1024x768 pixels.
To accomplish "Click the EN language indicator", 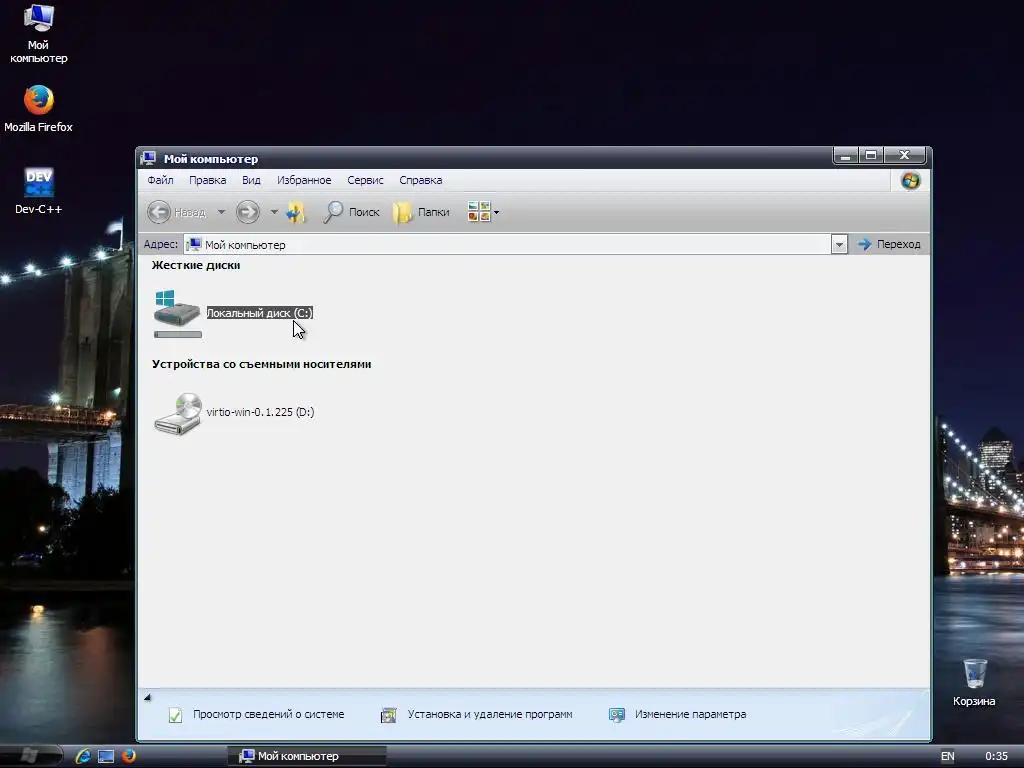I will click(x=948, y=756).
